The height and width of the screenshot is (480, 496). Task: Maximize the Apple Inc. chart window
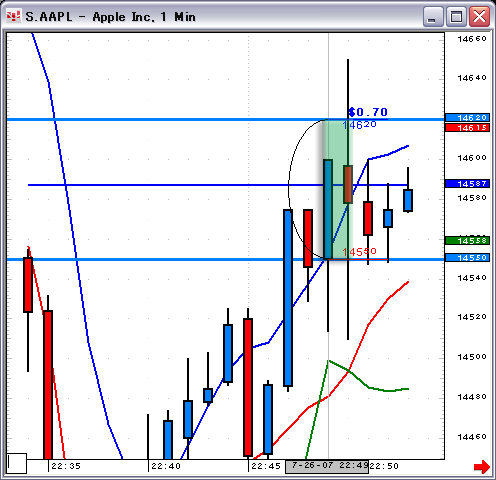456,17
